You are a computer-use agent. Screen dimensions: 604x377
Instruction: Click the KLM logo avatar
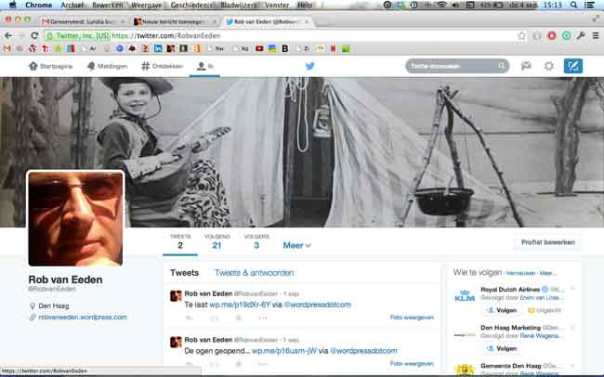tap(465, 297)
